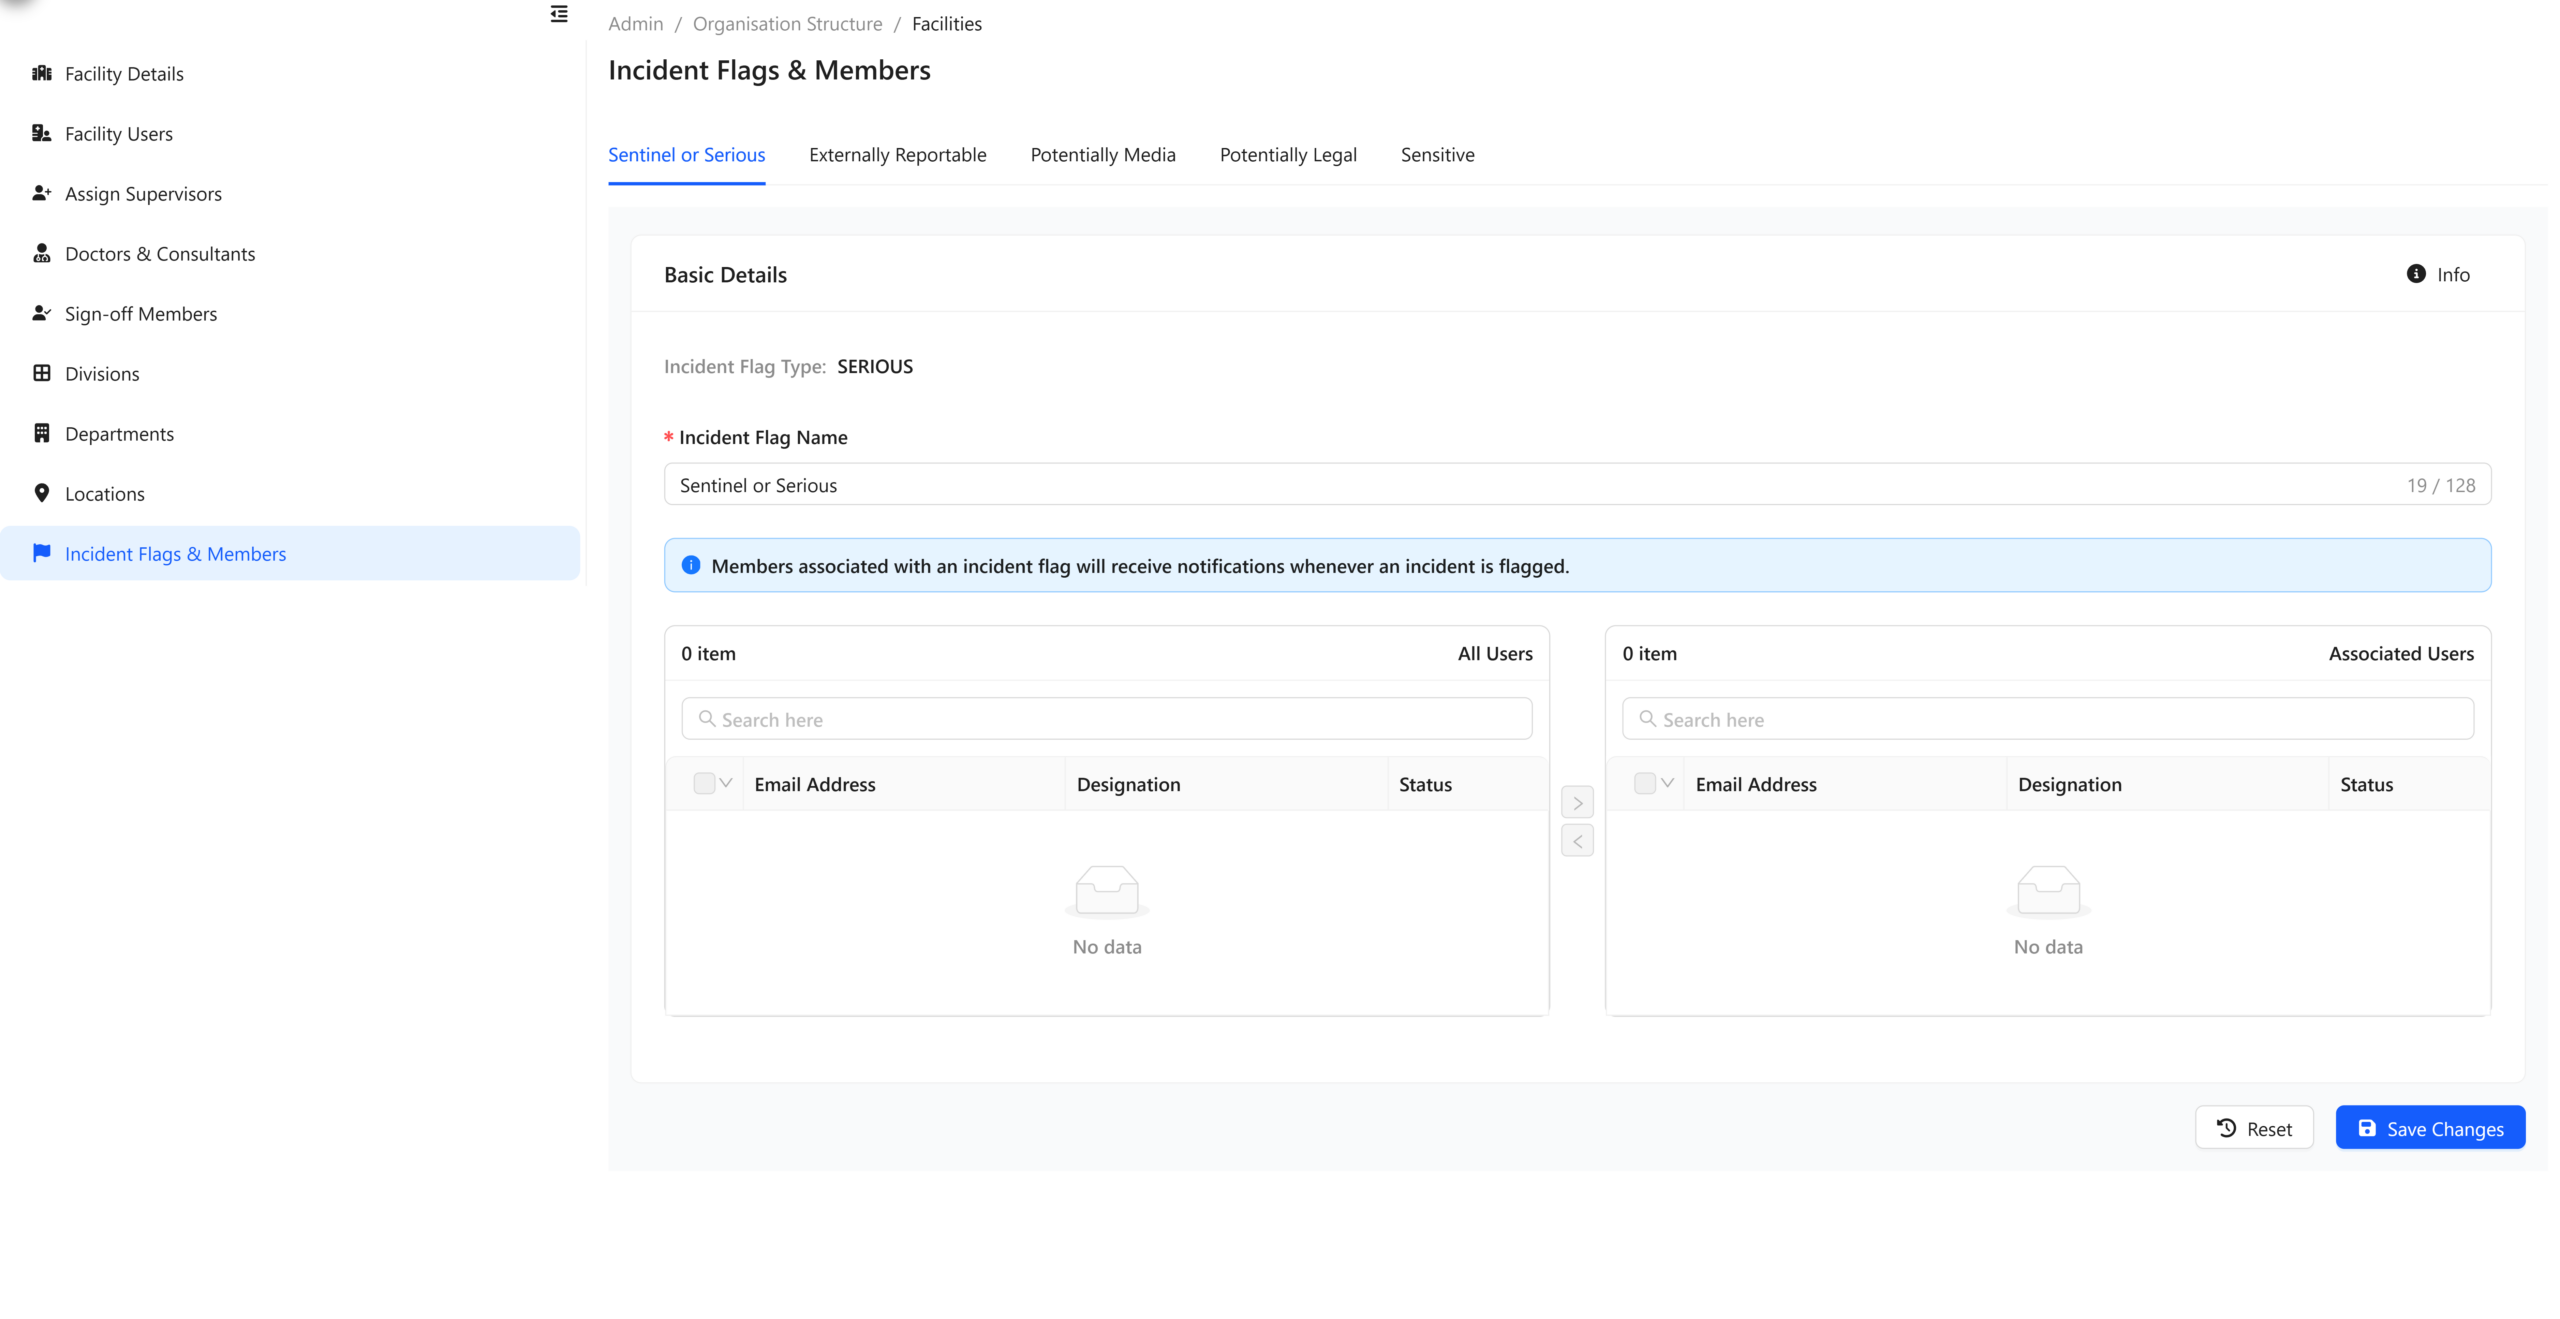Switch to the Externally Reportable tab
The width and height of the screenshot is (2560, 1319).
coord(897,155)
